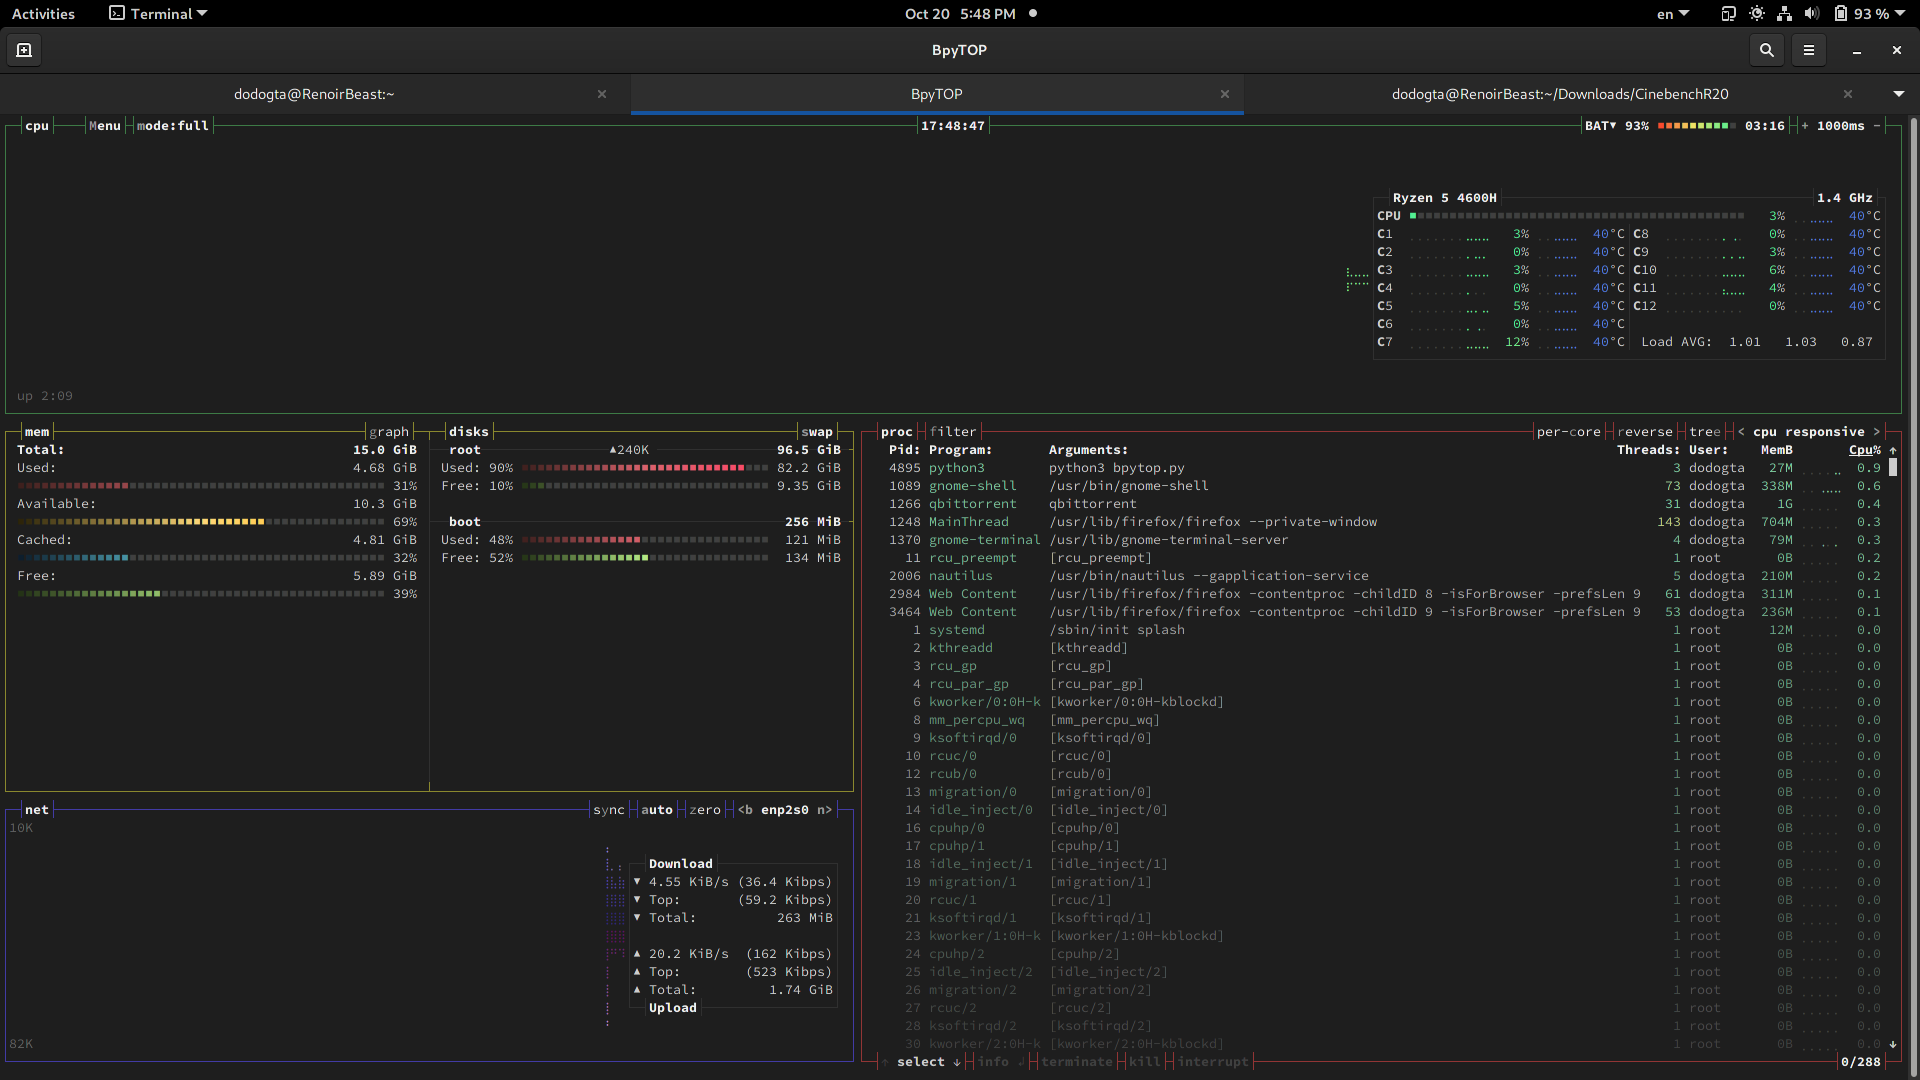Increase the 1000ms refresh interval with plus

pos(1802,125)
